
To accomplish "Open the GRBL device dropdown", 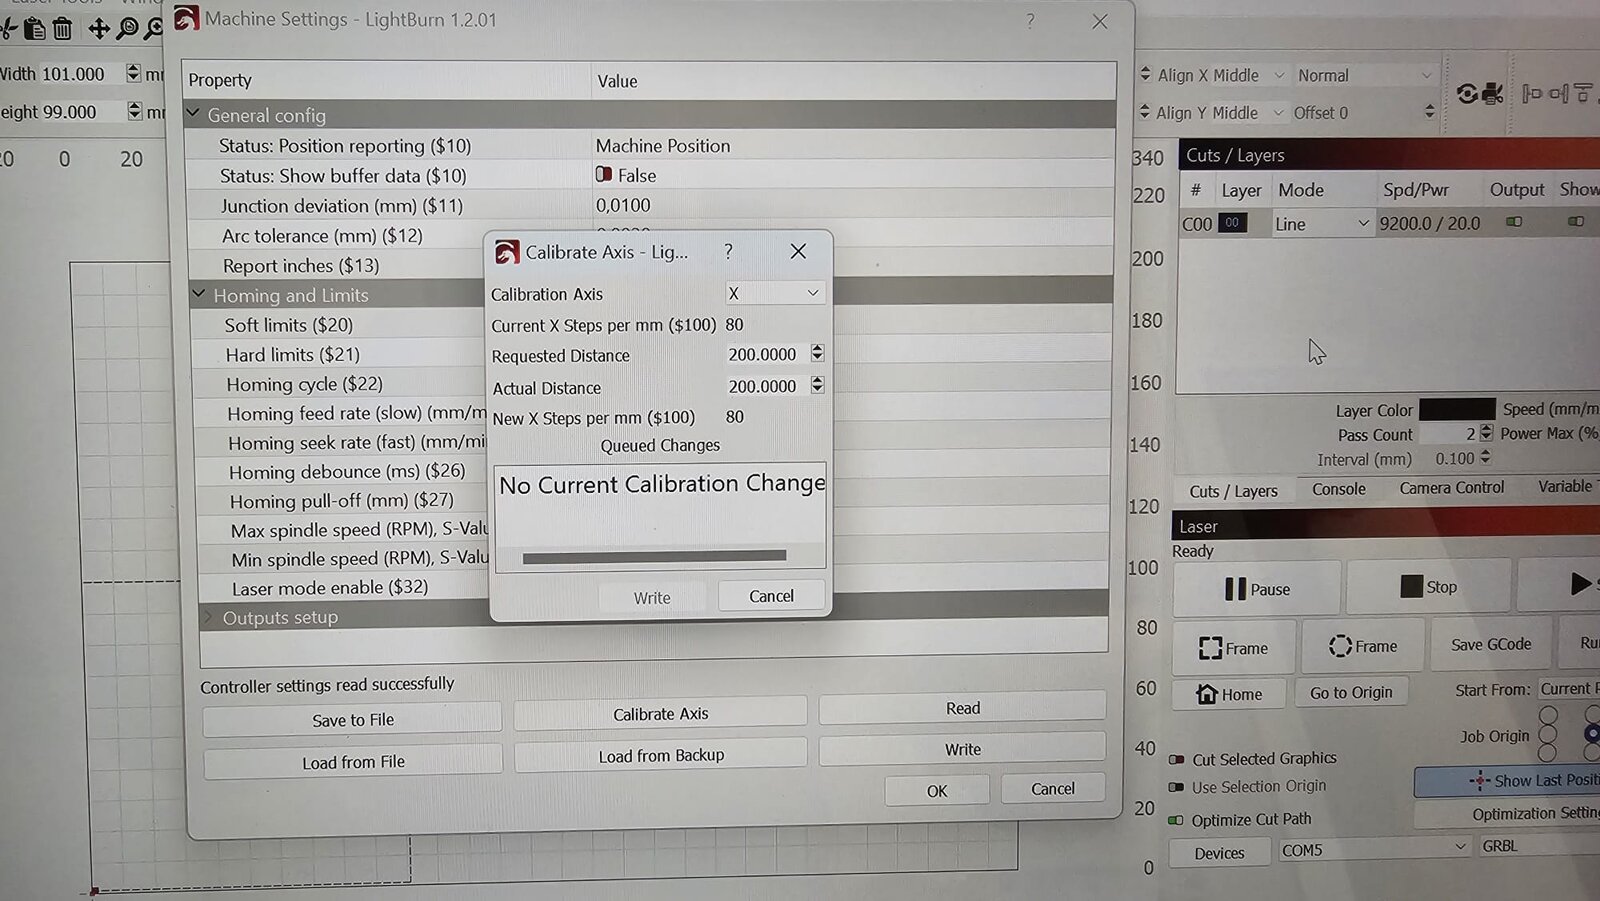I will click(1539, 846).
